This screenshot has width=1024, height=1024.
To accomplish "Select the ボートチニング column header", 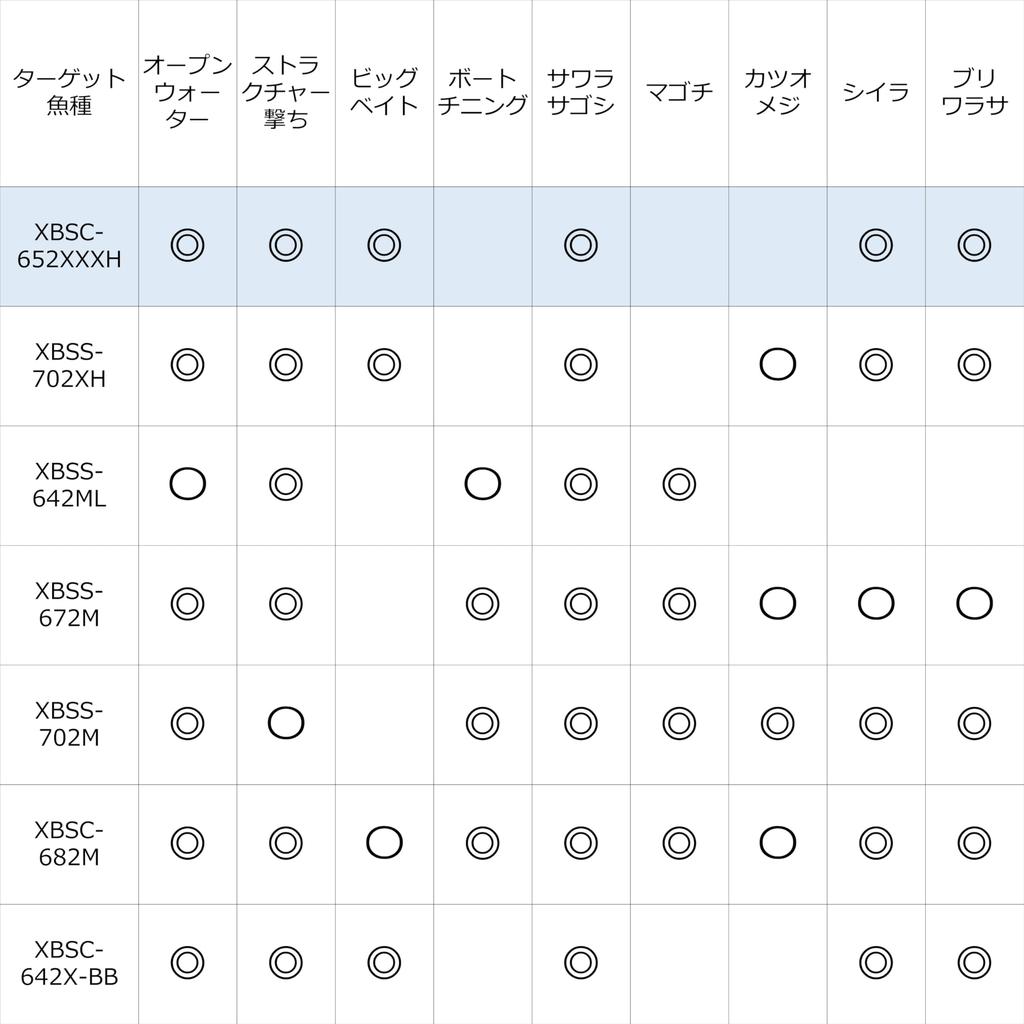I will click(x=483, y=93).
